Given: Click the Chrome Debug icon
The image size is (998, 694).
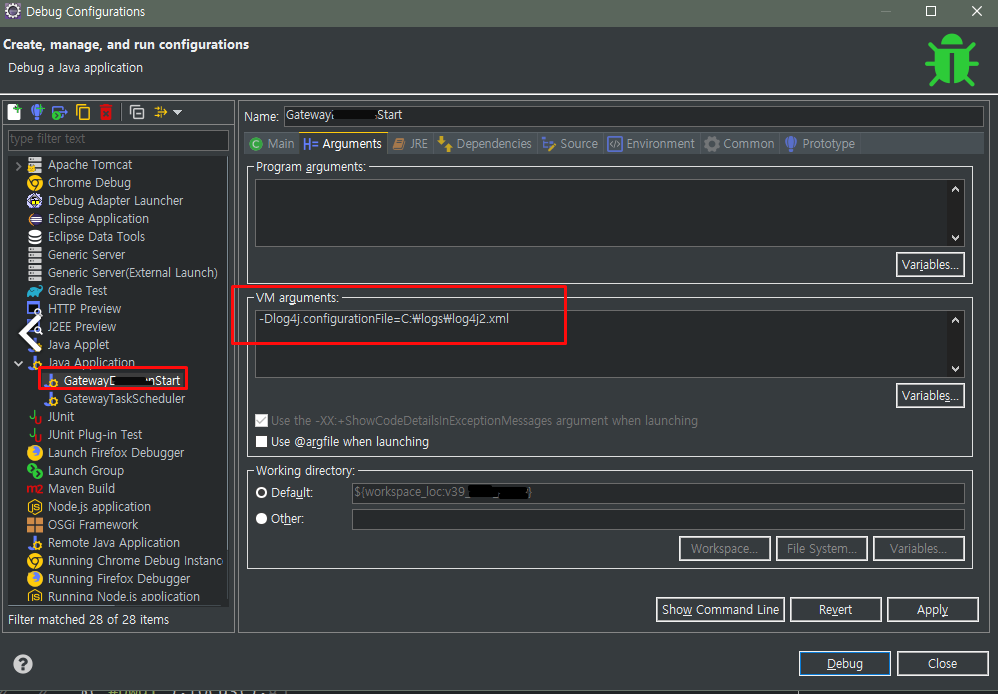Looking at the screenshot, I should [35, 183].
